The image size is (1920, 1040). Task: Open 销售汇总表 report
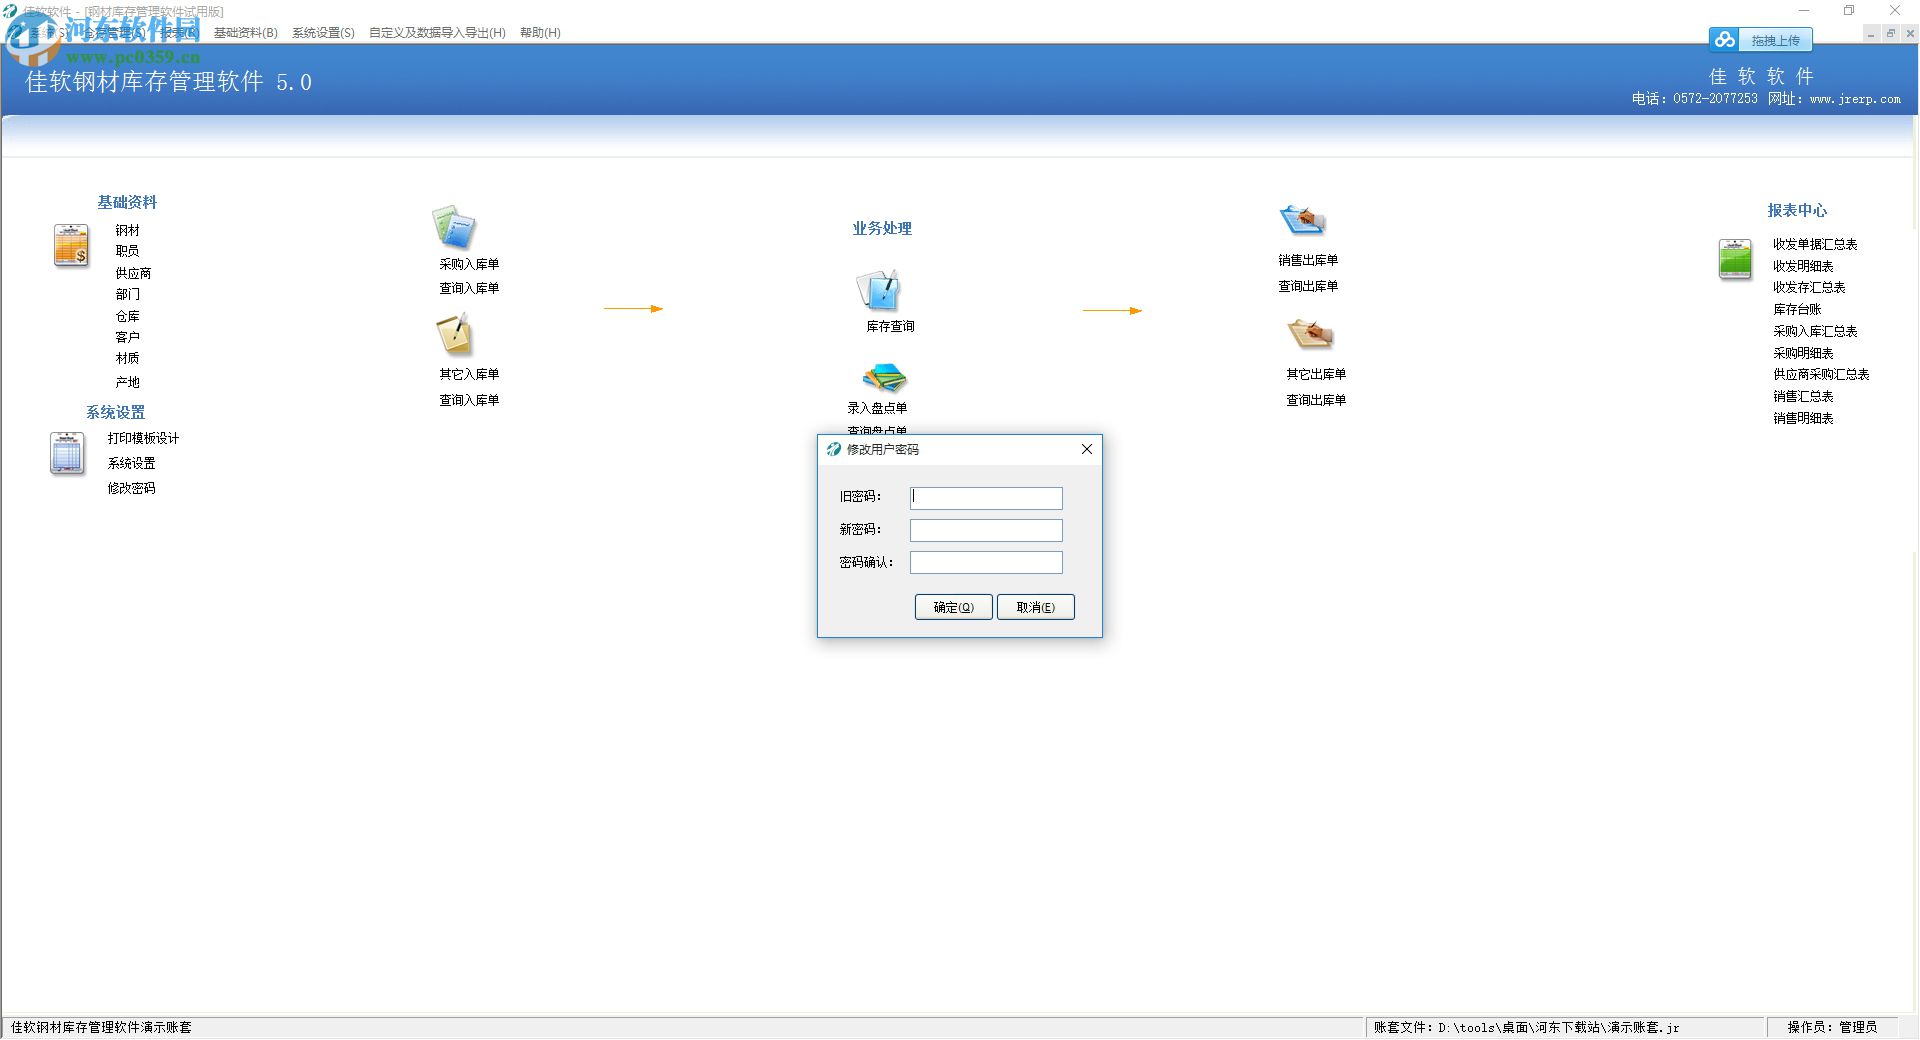click(x=1803, y=396)
